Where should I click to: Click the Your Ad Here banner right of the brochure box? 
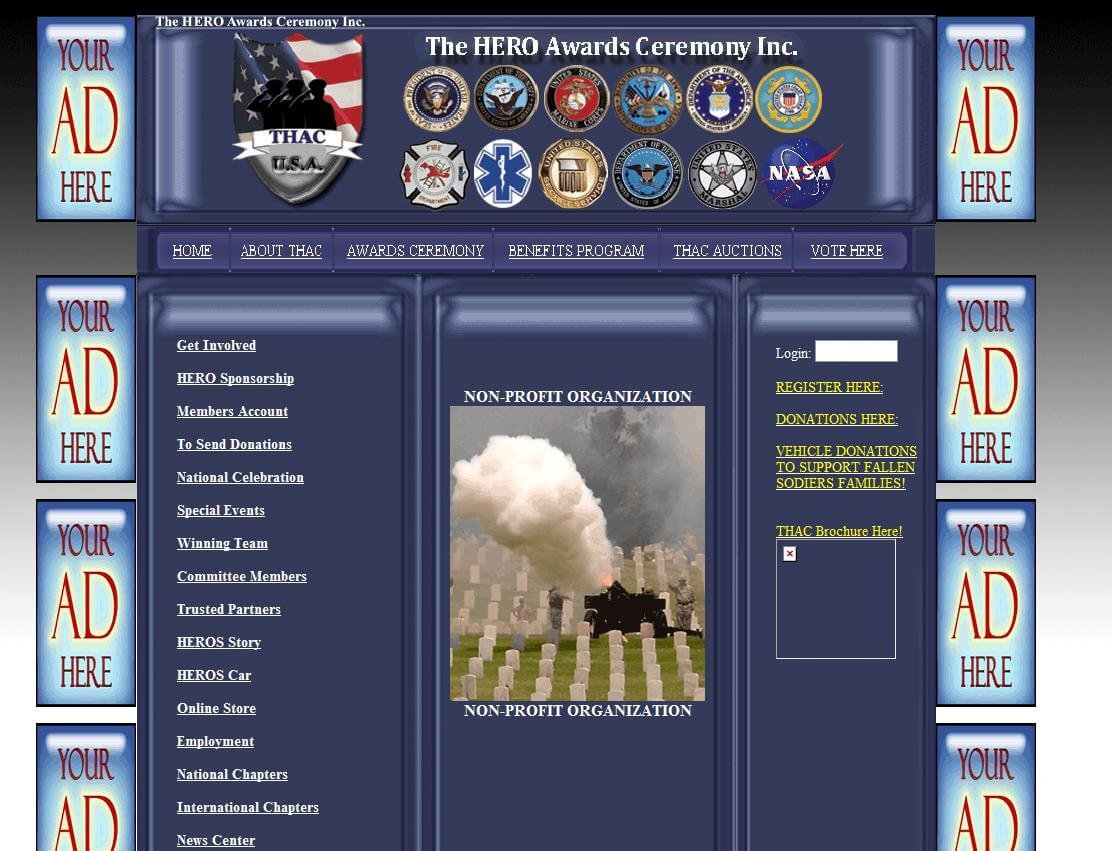(x=986, y=603)
